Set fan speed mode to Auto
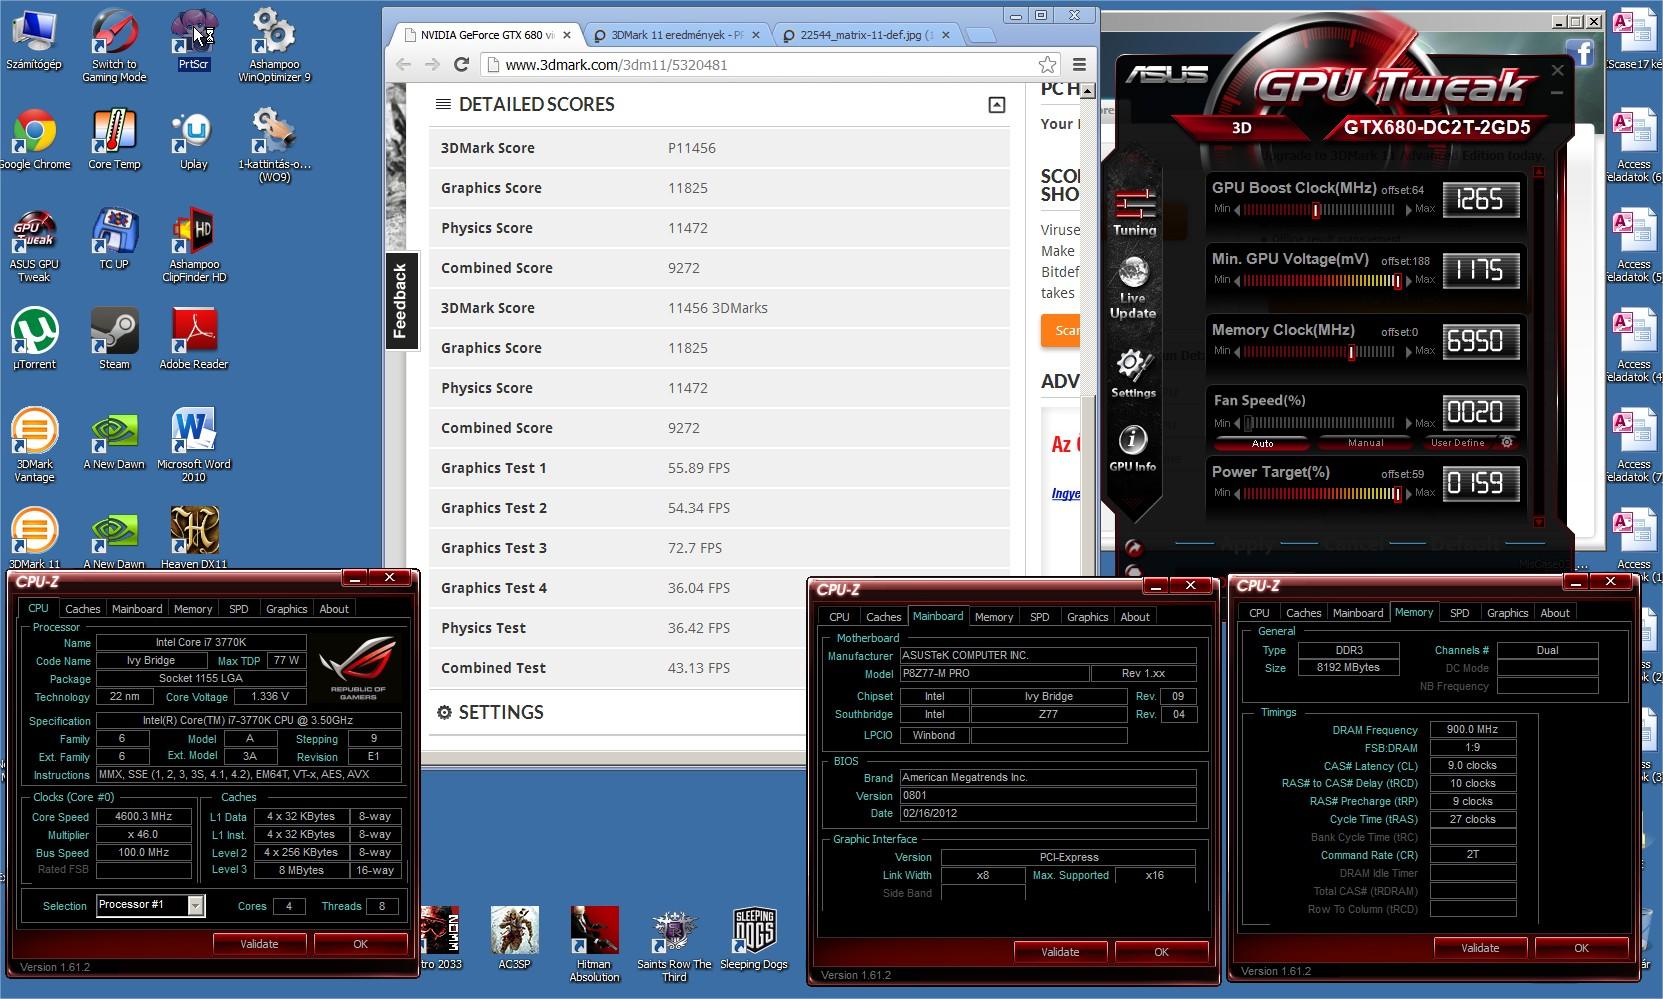 [1262, 443]
